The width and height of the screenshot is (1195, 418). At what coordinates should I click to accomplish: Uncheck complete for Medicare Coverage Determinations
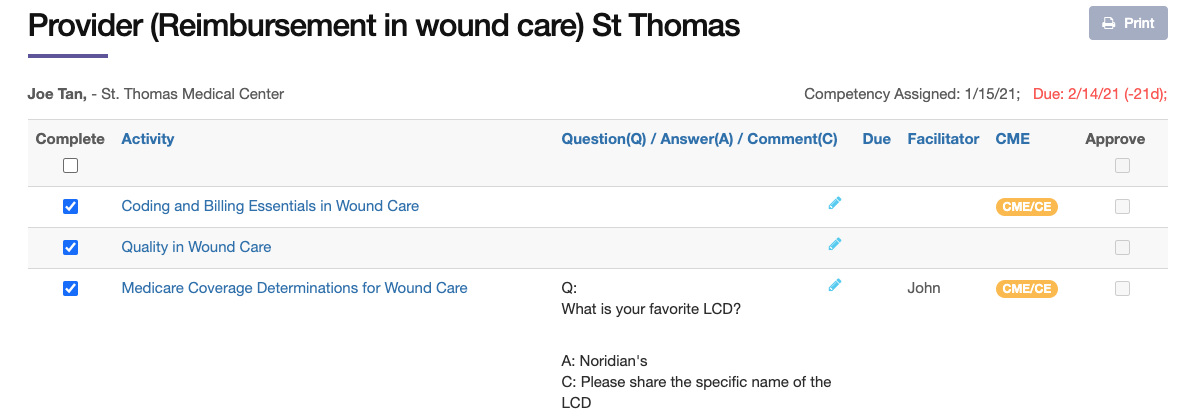[70, 289]
